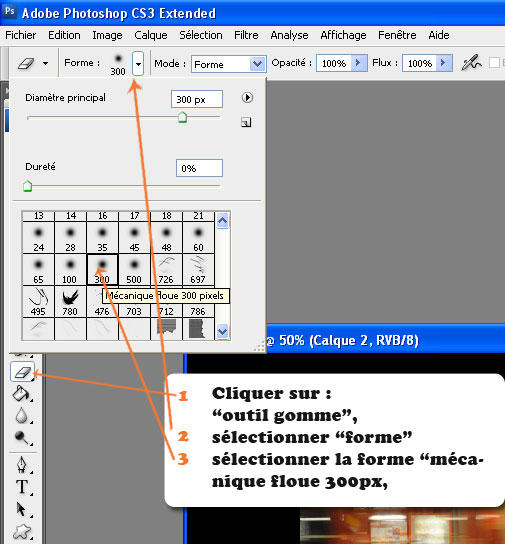Screen dimensions: 505x544
Task: Select the Custom Shape tool
Action: [x=22, y=532]
